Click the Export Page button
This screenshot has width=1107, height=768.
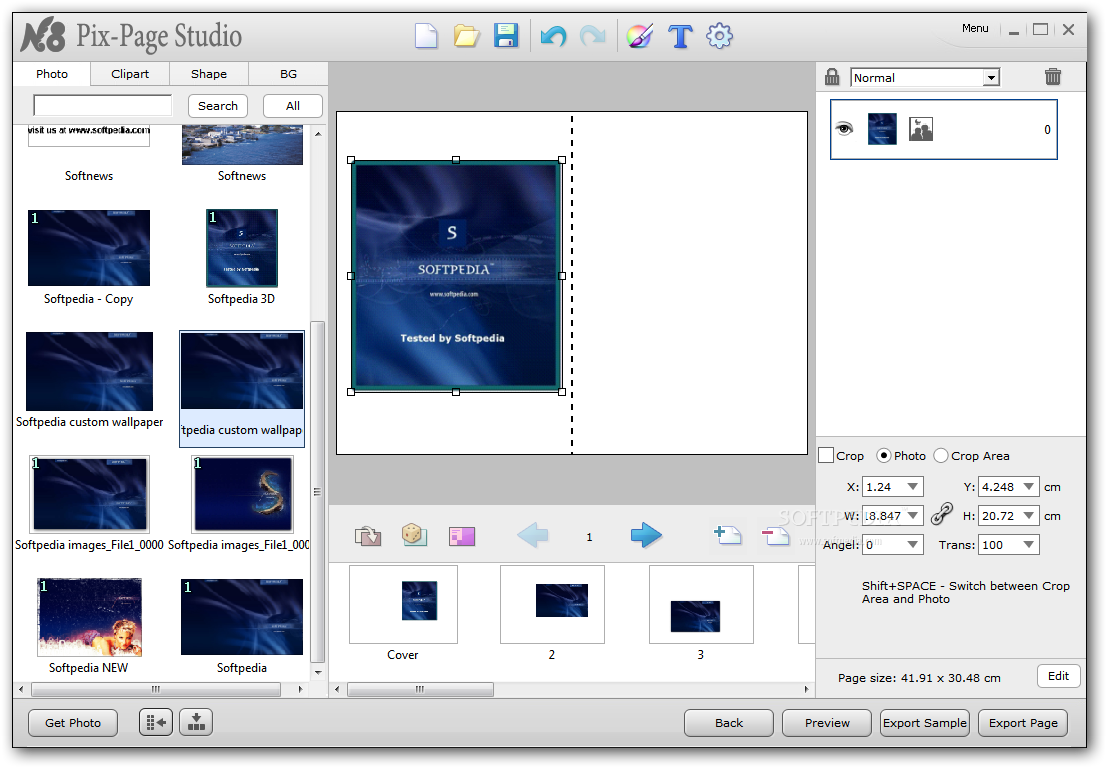(x=1023, y=723)
